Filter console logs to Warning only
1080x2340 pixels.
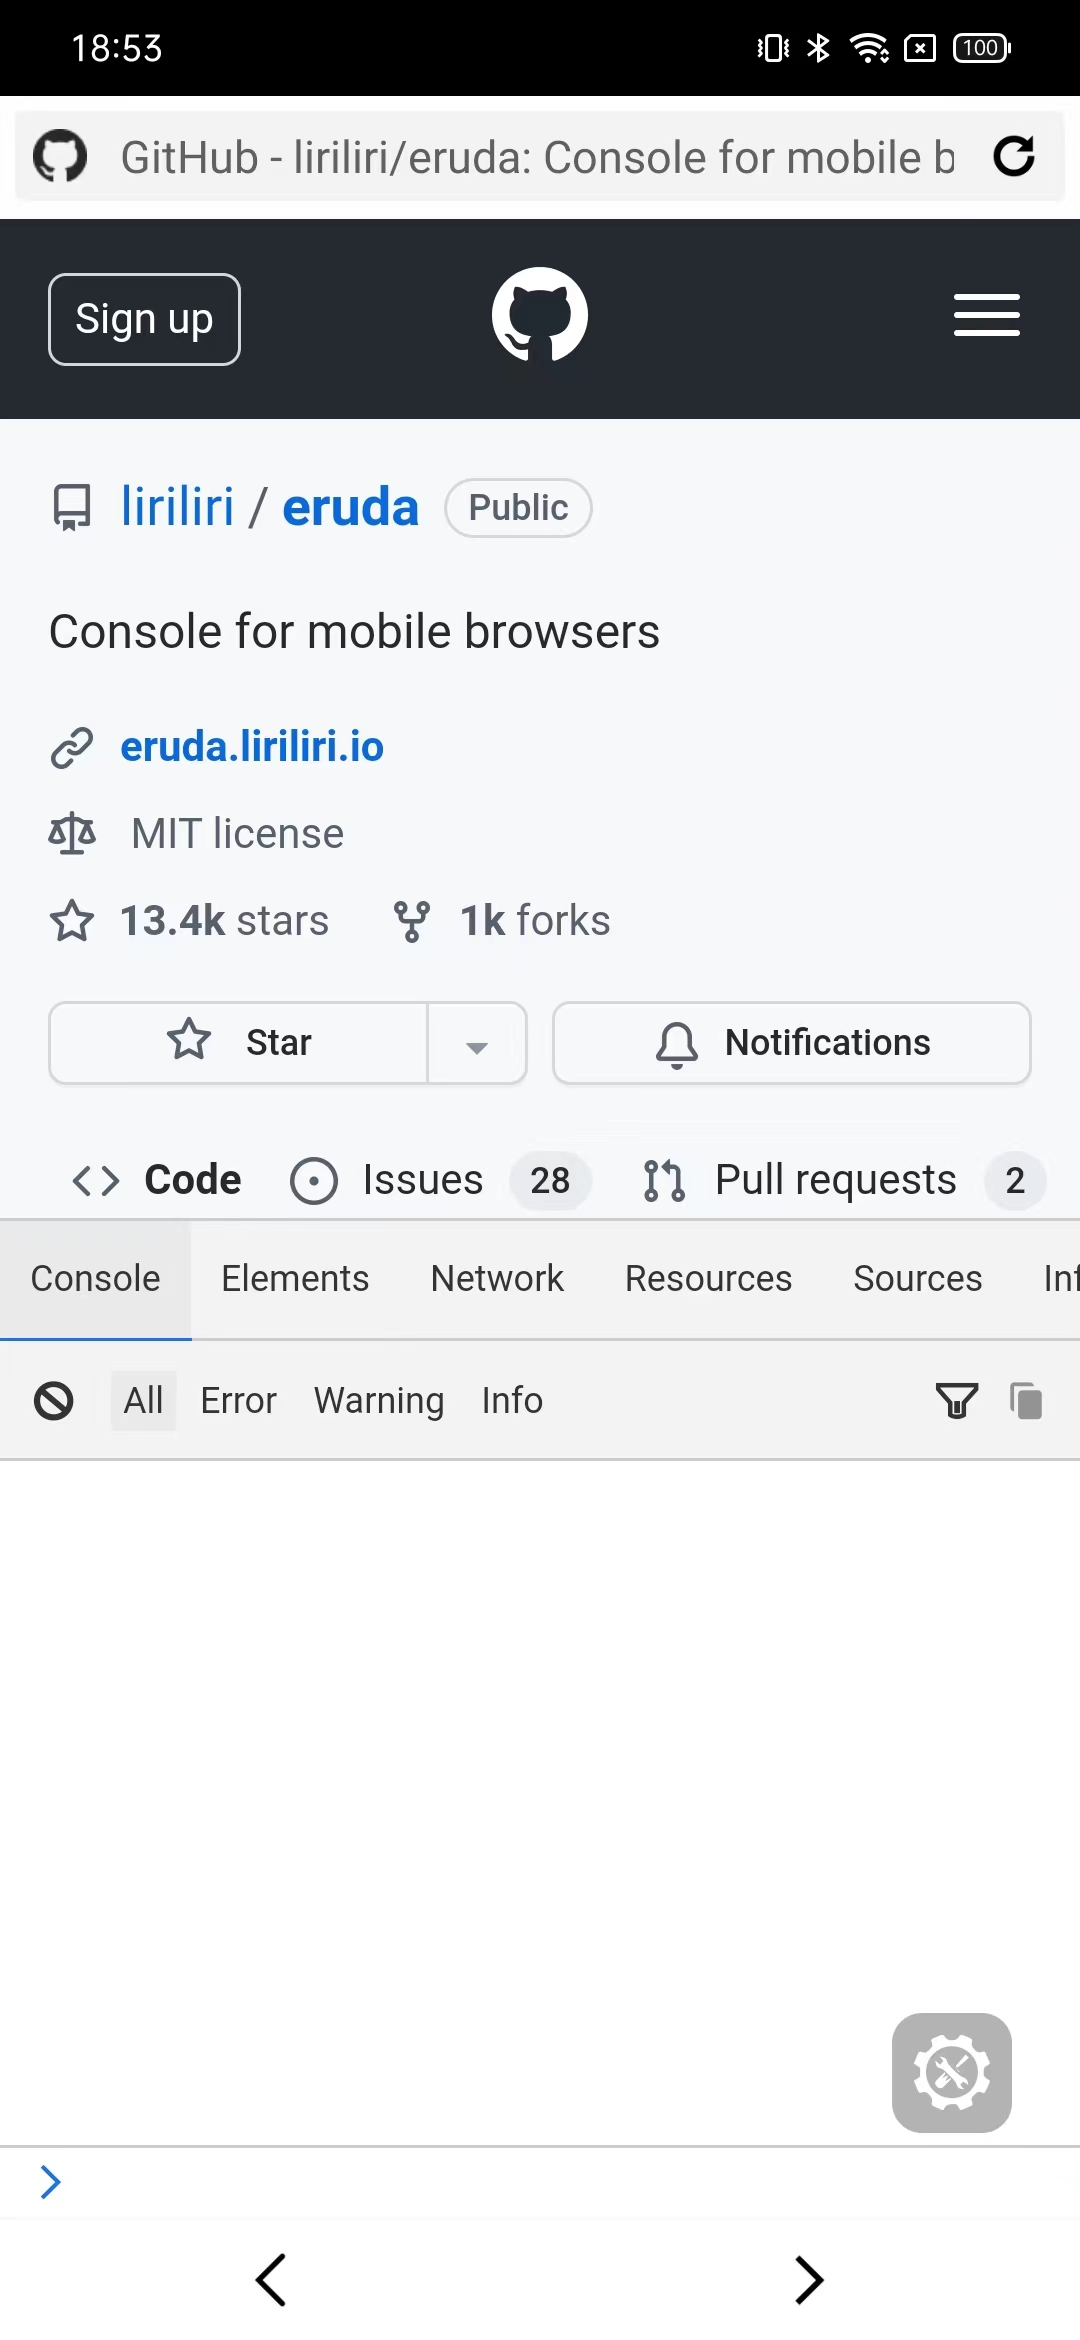[x=378, y=1400]
